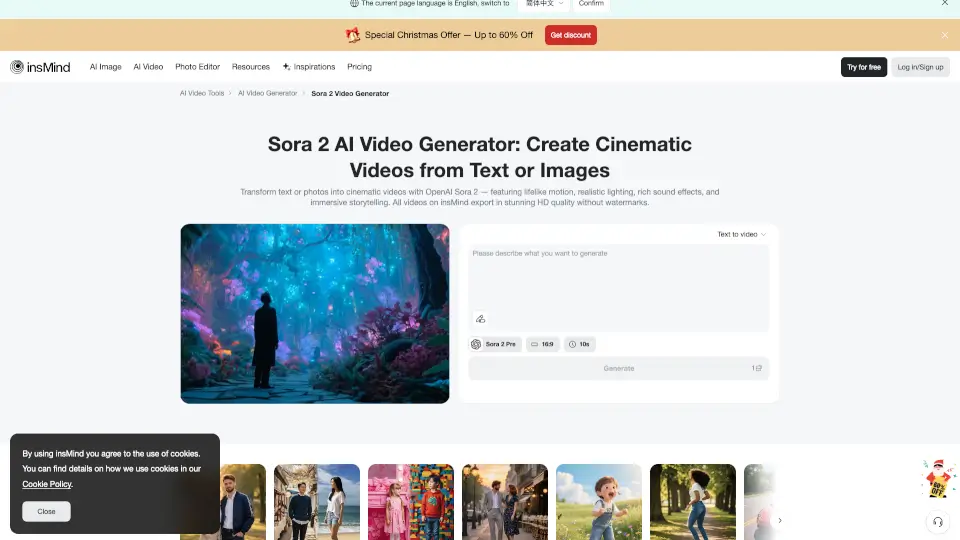
Task: Expand the Text to video mode dropdown
Action: pos(741,234)
